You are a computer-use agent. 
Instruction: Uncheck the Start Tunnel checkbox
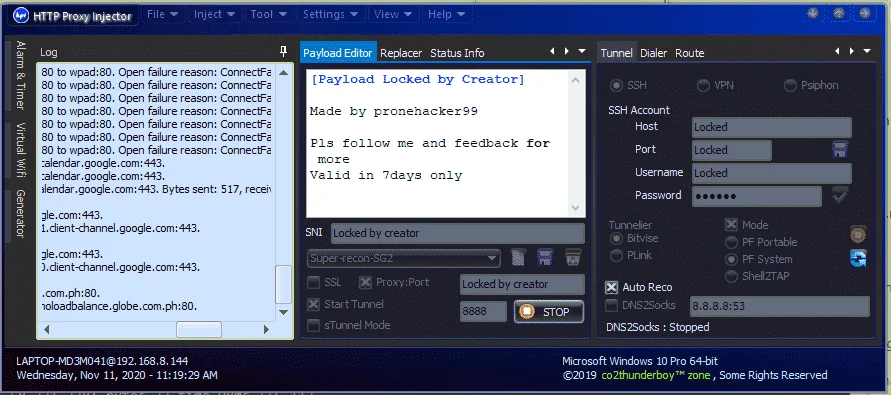coord(313,304)
